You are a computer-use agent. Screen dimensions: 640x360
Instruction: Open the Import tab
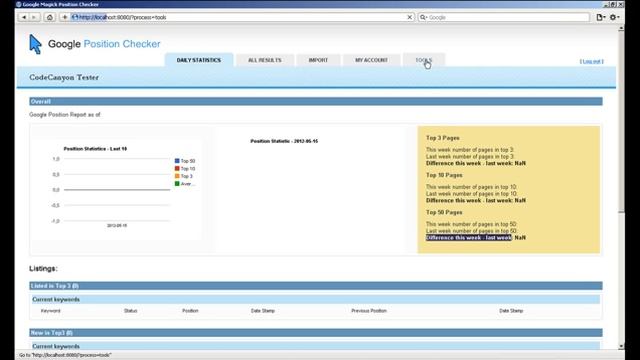(318, 60)
